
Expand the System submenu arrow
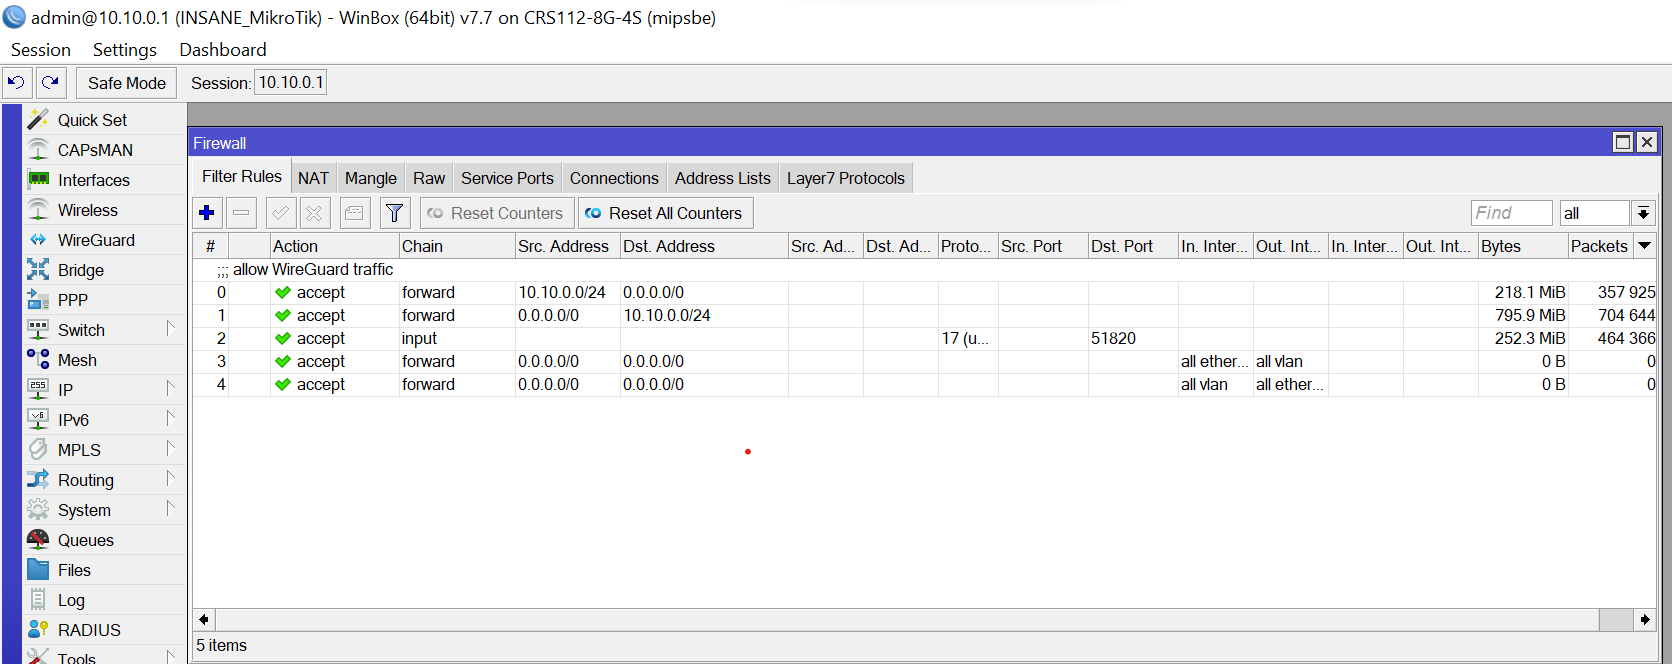pos(170,508)
